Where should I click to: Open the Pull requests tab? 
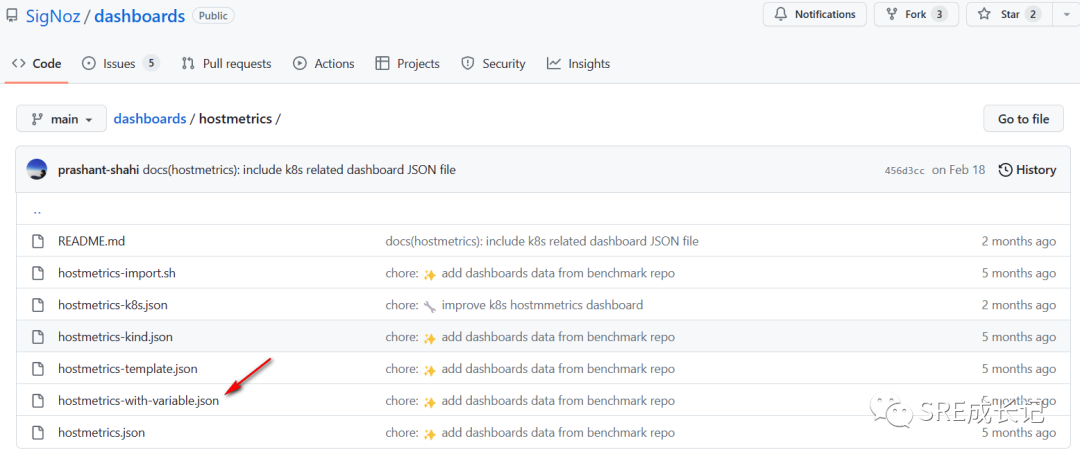tap(226, 63)
